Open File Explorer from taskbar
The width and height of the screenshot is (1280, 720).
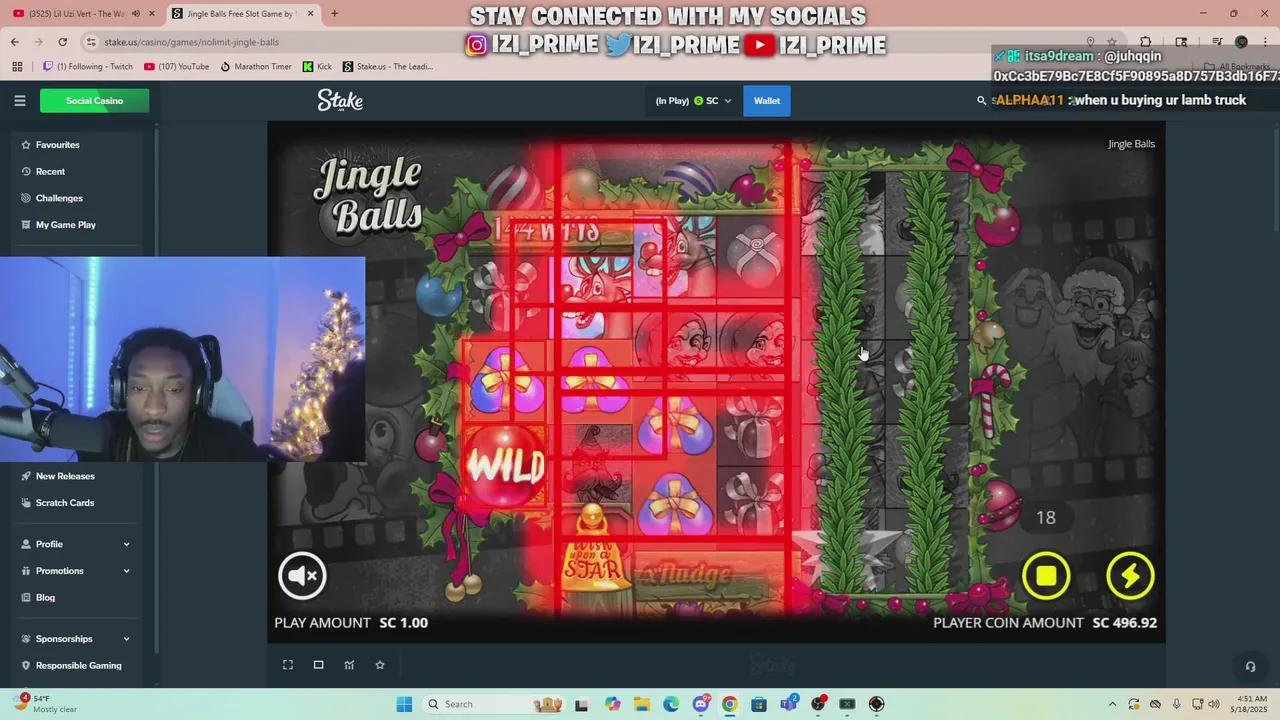coord(641,704)
